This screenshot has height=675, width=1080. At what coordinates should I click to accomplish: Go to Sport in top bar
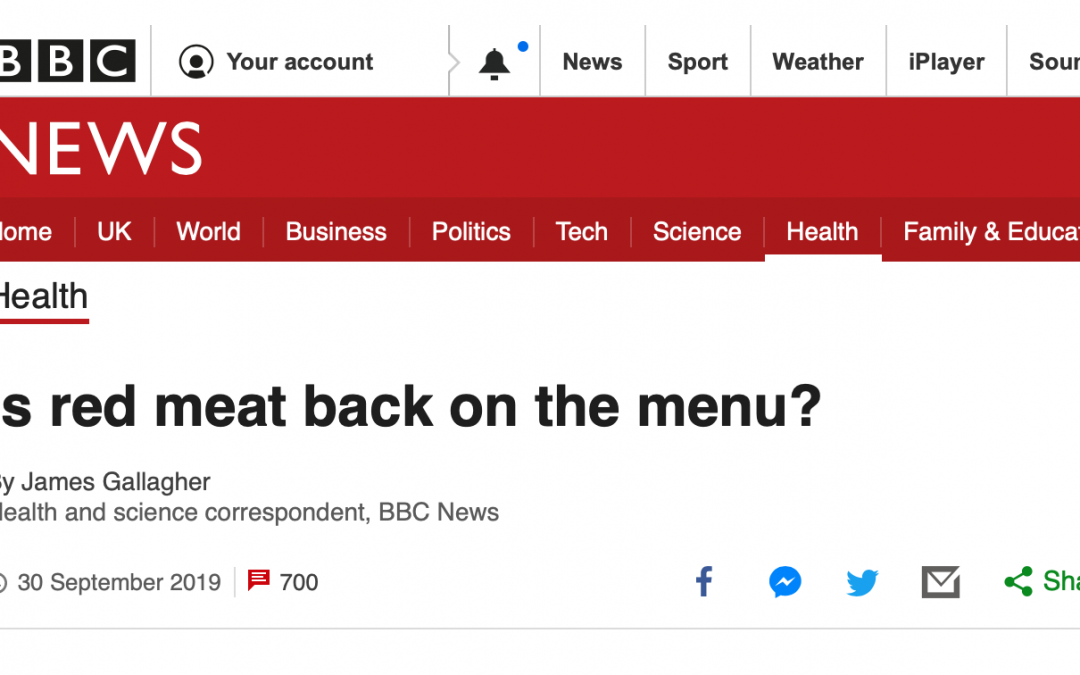point(697,62)
